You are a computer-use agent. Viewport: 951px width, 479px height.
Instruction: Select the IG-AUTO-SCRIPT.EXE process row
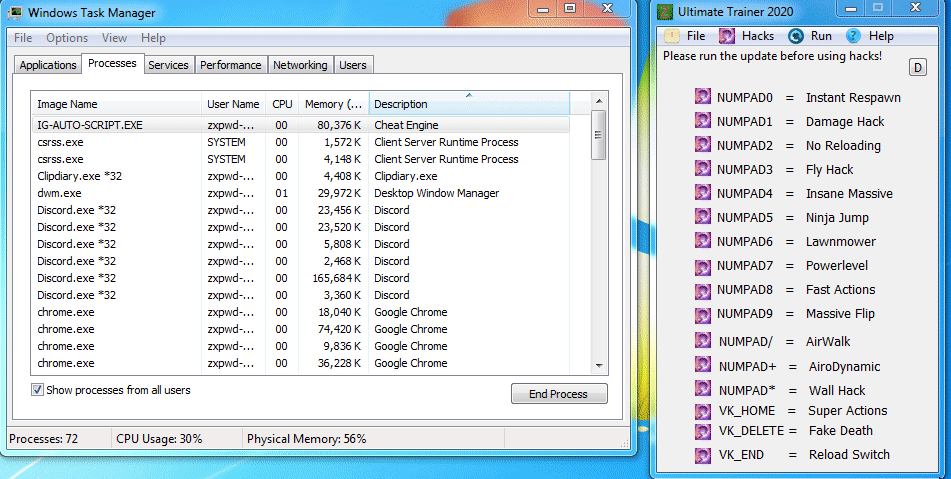point(90,125)
